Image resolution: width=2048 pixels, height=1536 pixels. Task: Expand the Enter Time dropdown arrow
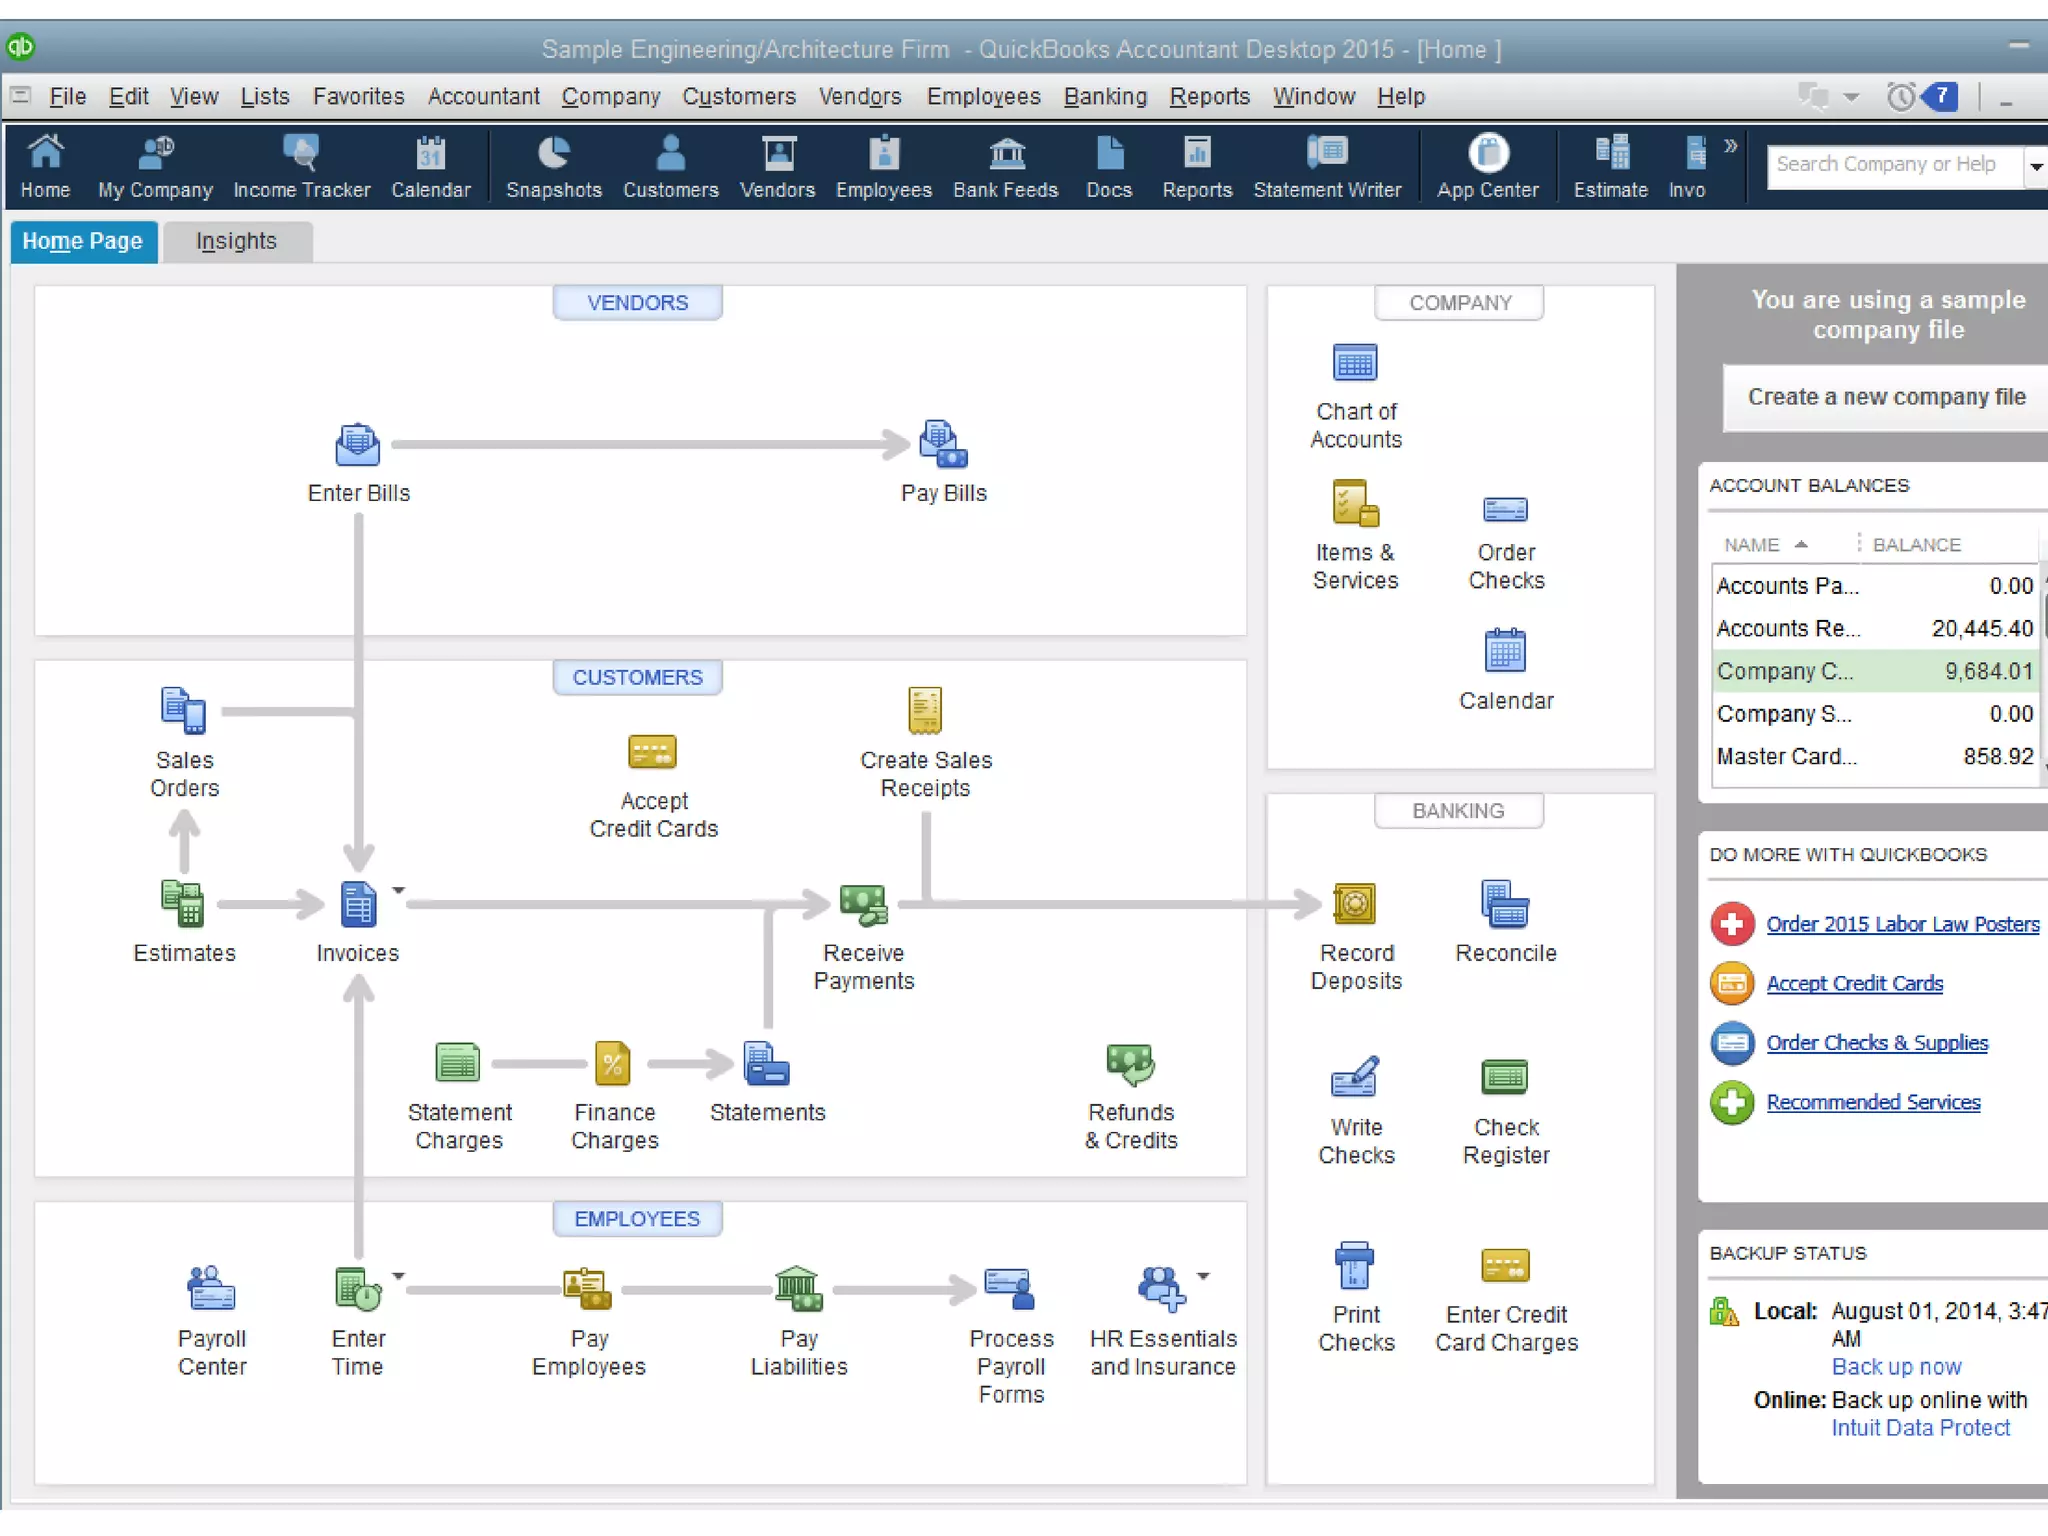pyautogui.click(x=398, y=1276)
